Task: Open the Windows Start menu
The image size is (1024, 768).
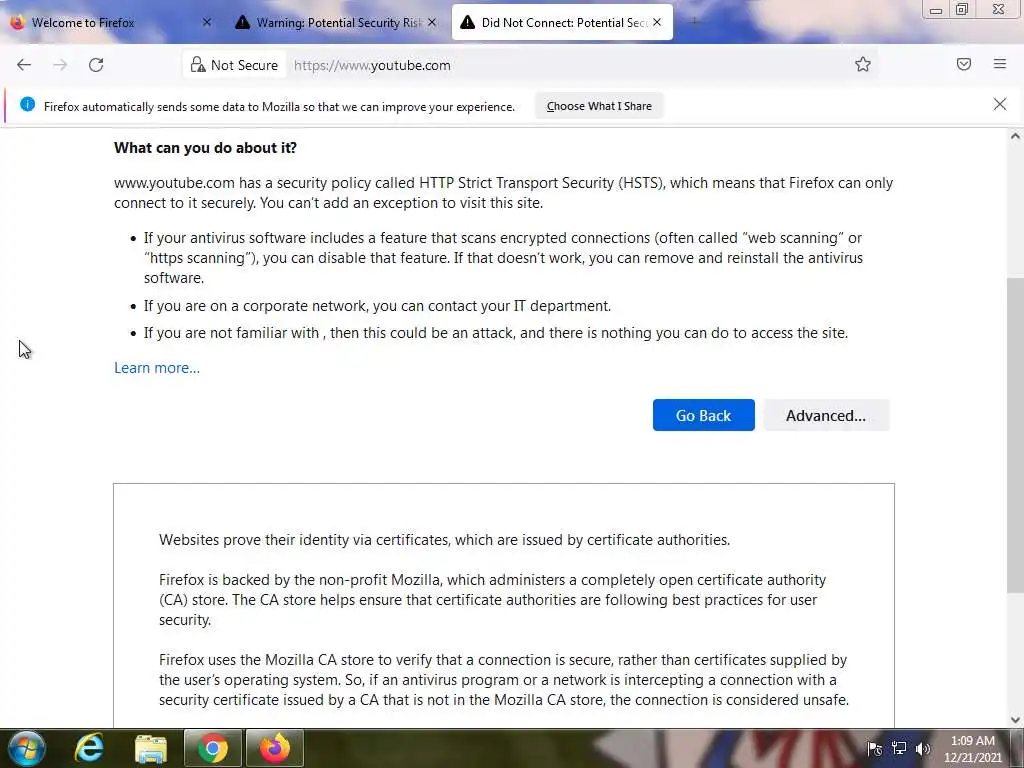Action: 25,748
